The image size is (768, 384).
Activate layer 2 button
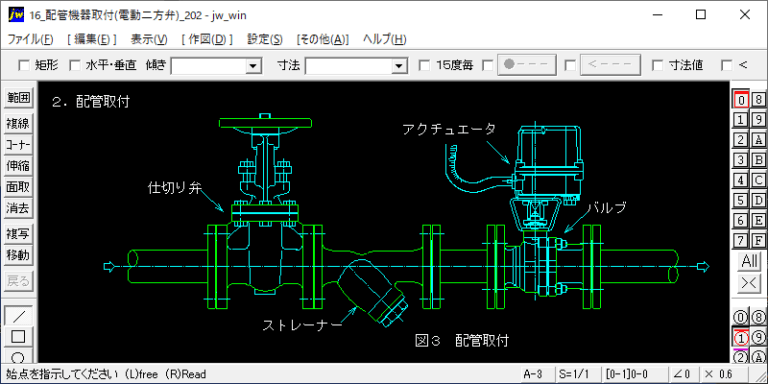(x=741, y=140)
